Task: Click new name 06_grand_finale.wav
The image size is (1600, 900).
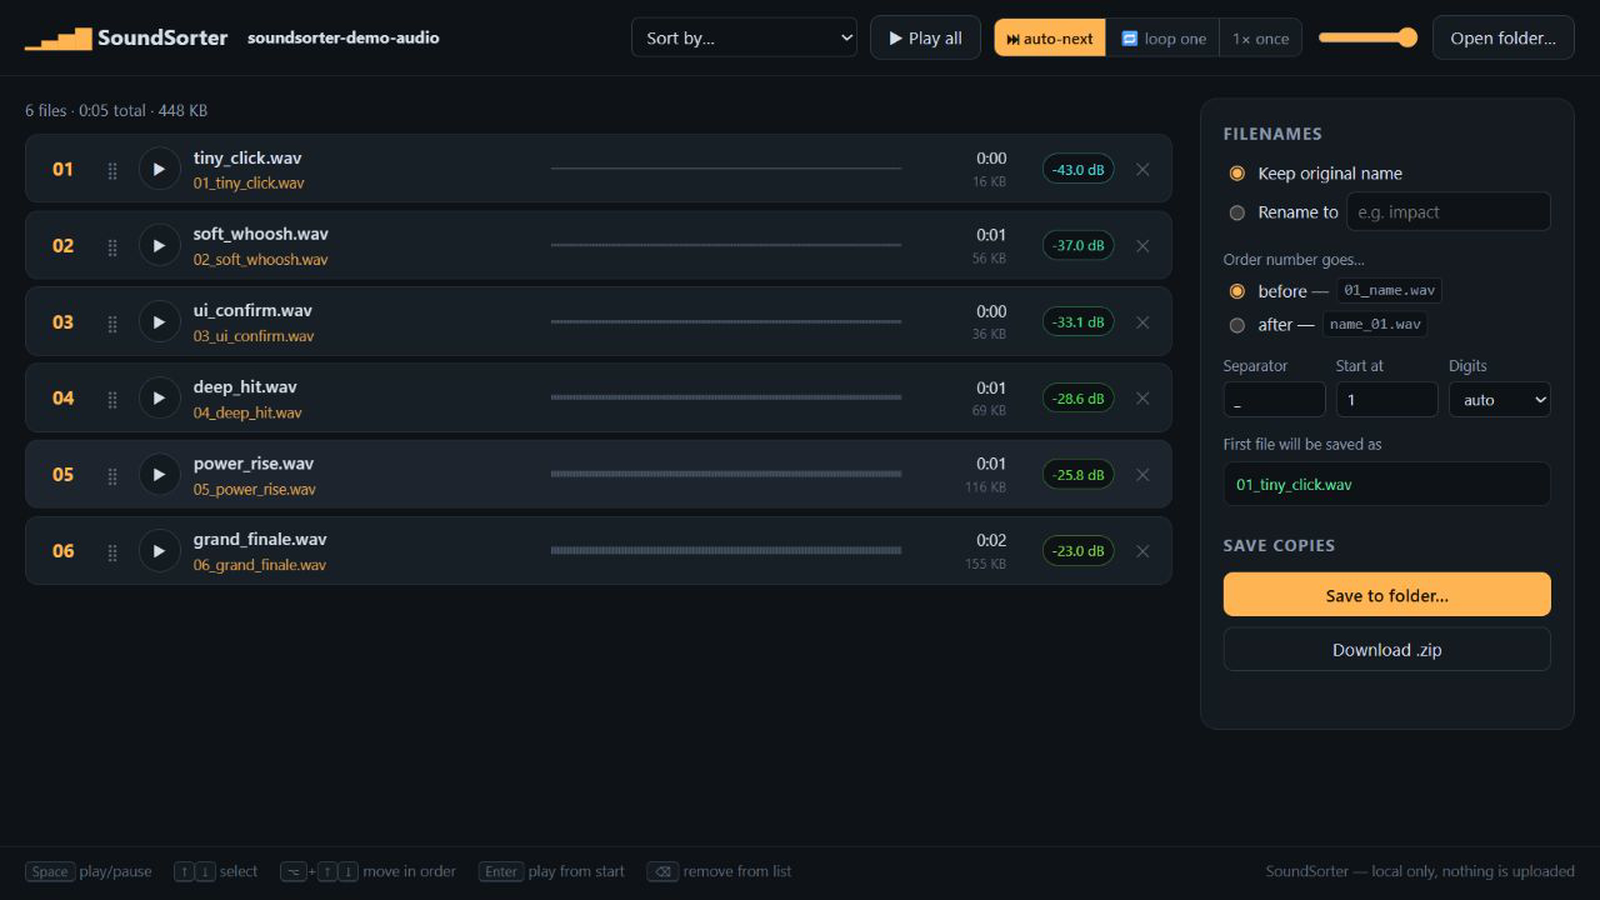Action: click(260, 565)
